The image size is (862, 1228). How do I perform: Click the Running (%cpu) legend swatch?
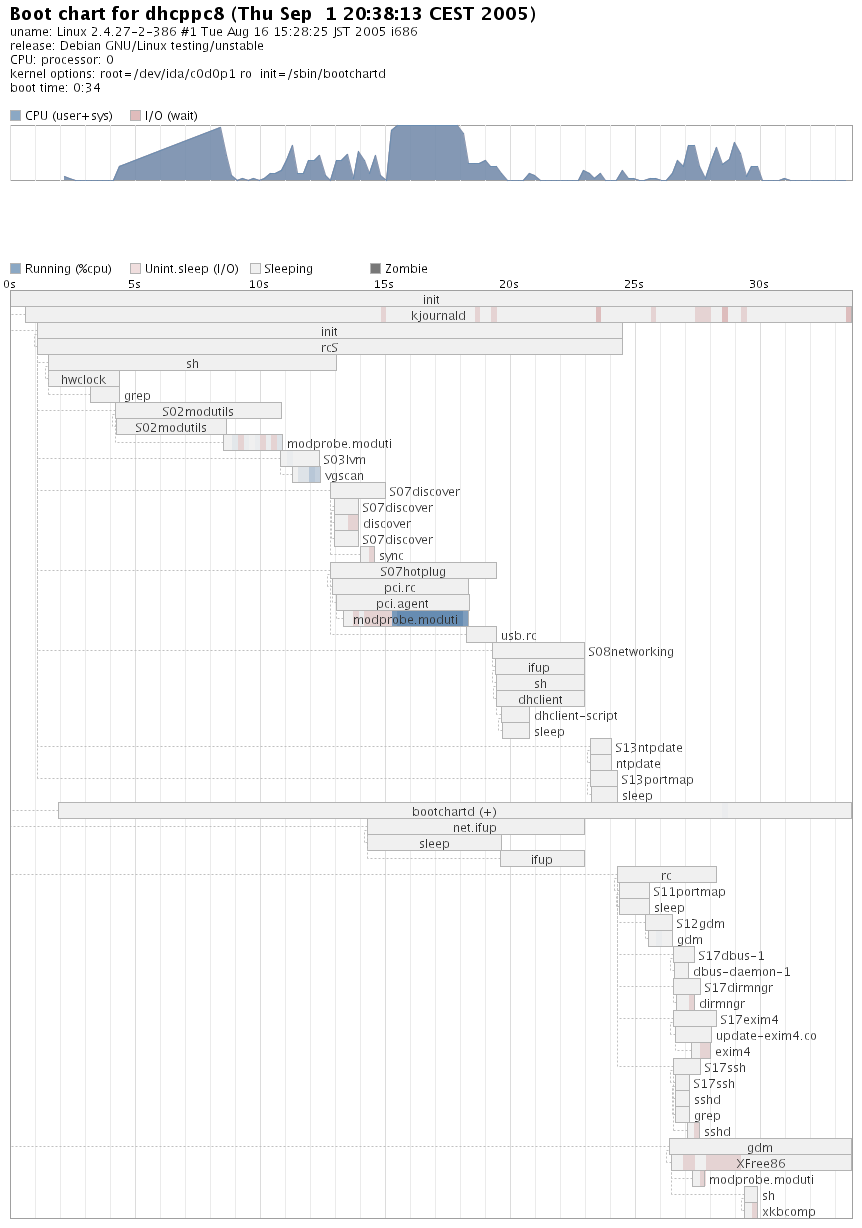15,269
